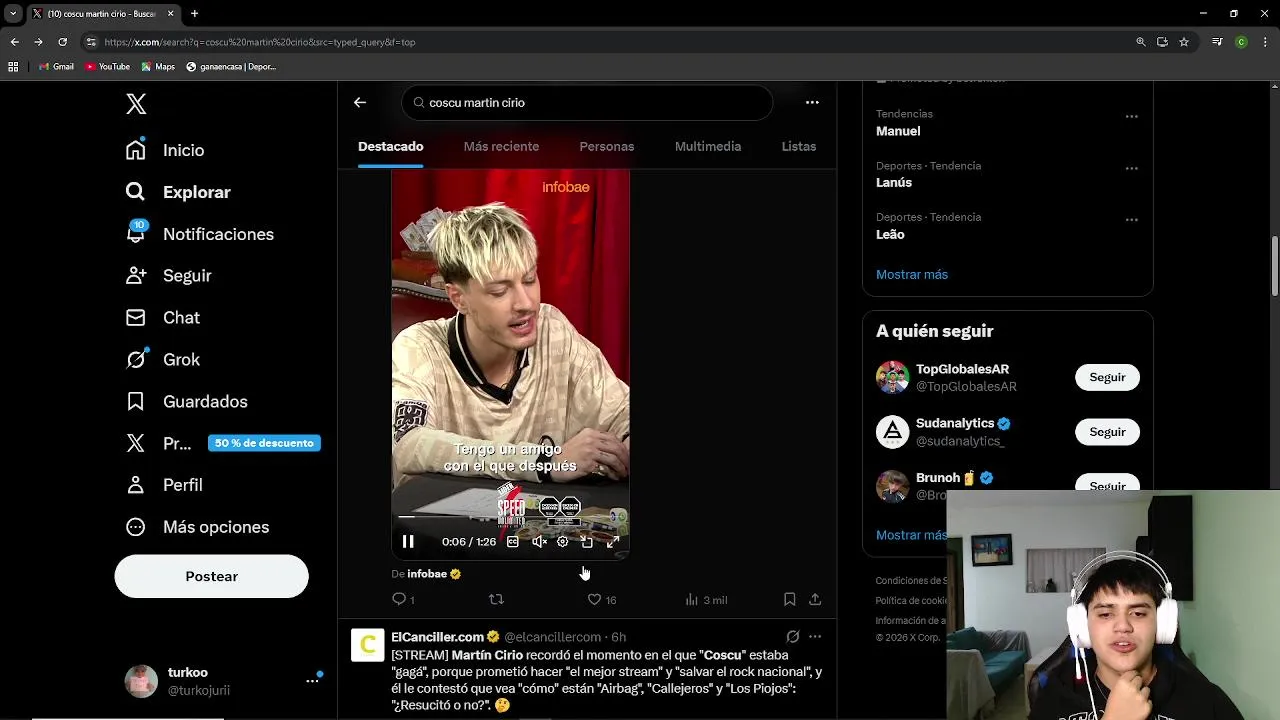Open Grok assistant
This screenshot has width=1280, height=720.
click(163, 360)
